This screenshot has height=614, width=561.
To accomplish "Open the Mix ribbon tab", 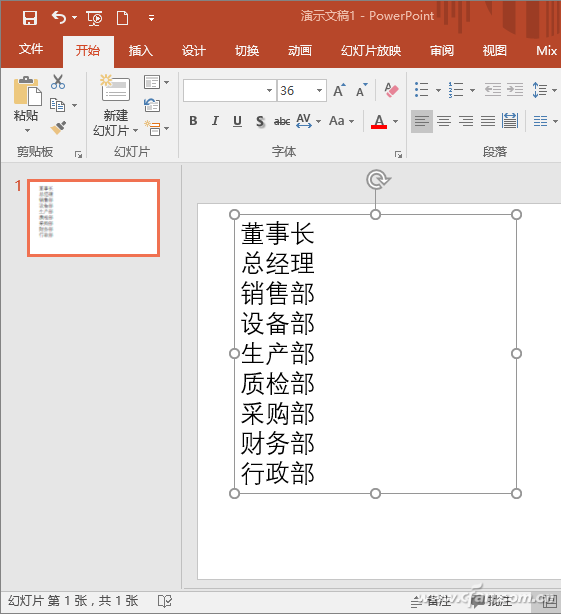I will coord(547,51).
